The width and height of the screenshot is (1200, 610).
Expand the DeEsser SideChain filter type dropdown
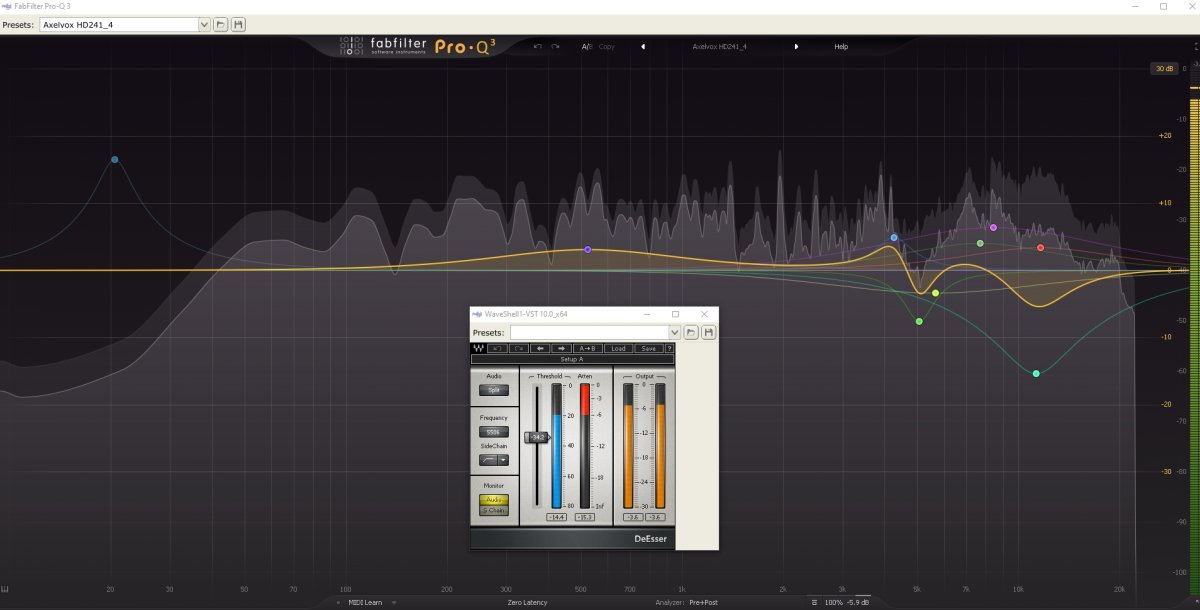[x=503, y=460]
